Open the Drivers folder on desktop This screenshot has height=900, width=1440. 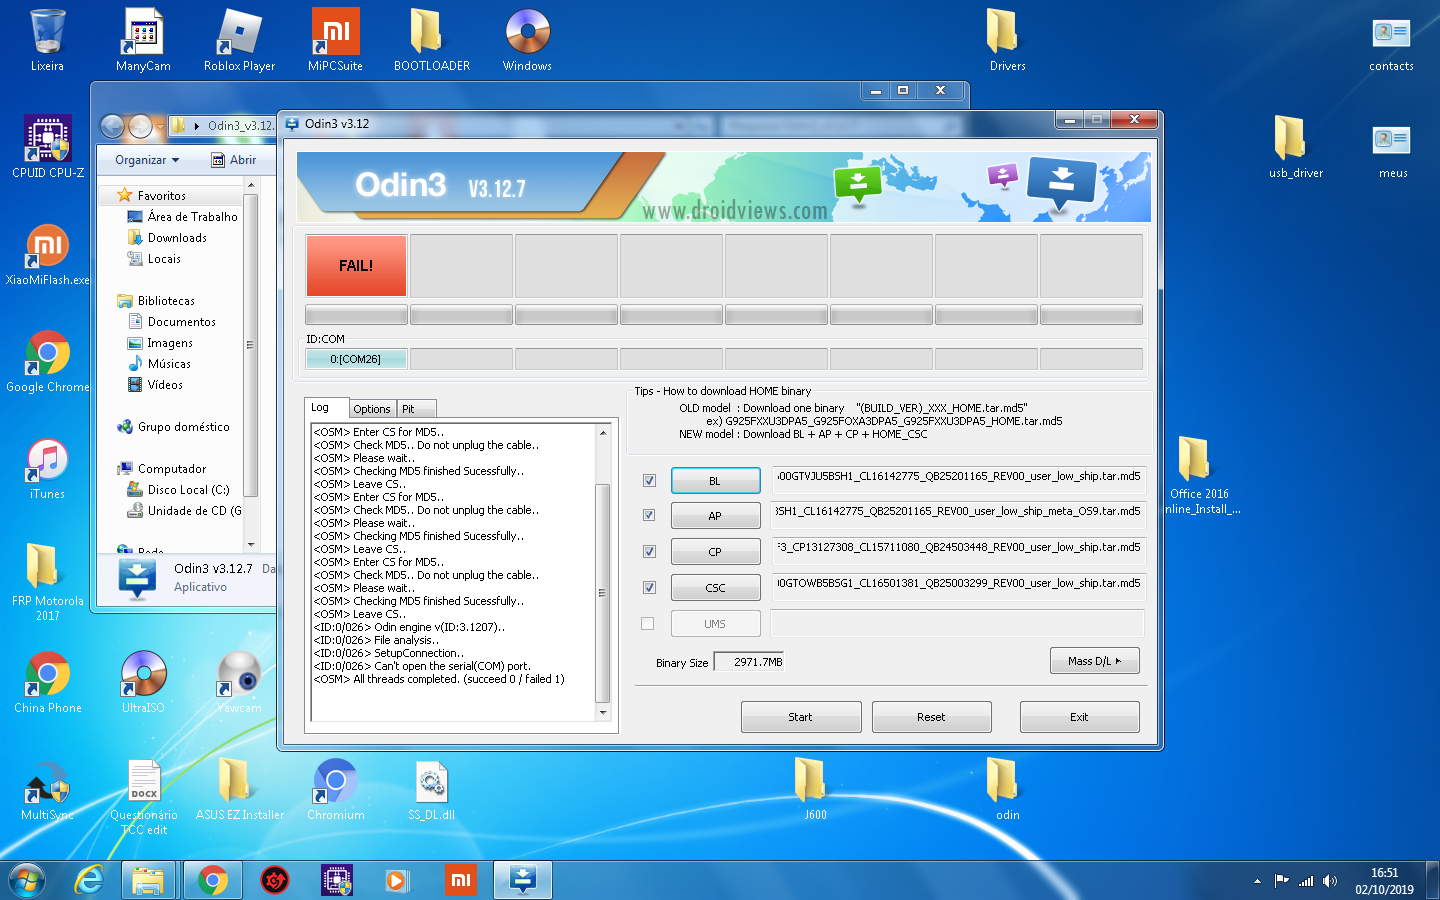[1007, 40]
